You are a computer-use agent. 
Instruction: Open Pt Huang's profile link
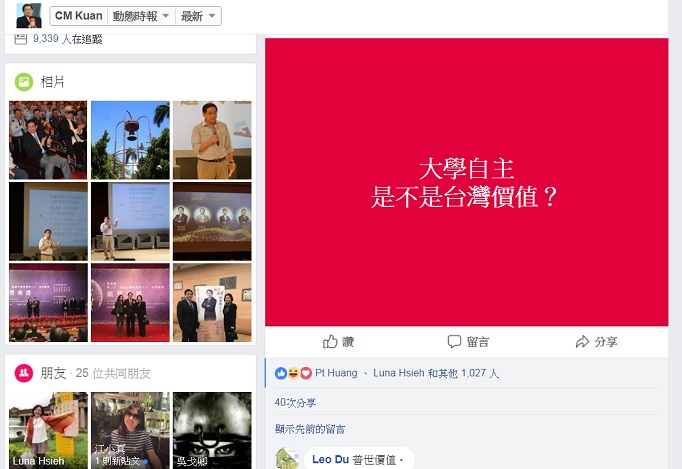pos(336,373)
